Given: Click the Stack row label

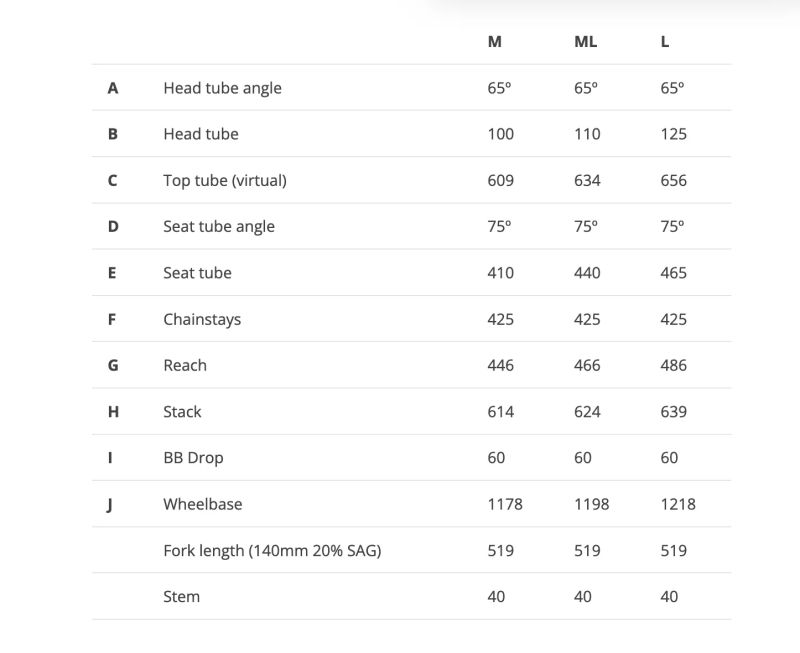Looking at the screenshot, I should [182, 412].
